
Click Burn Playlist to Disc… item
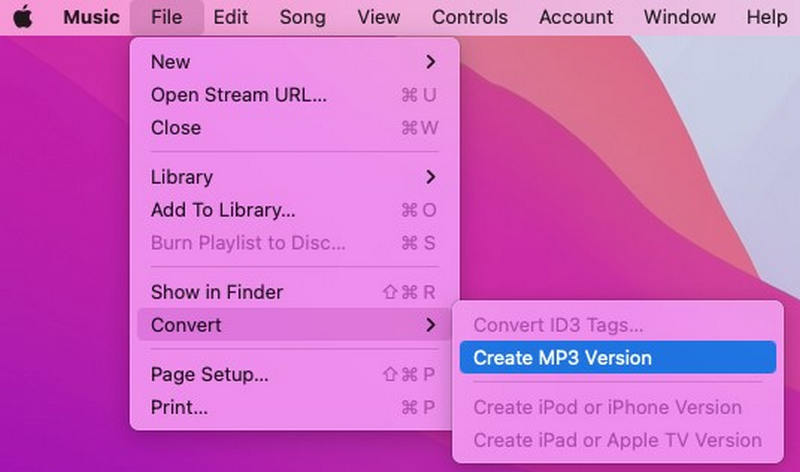[x=294, y=243]
